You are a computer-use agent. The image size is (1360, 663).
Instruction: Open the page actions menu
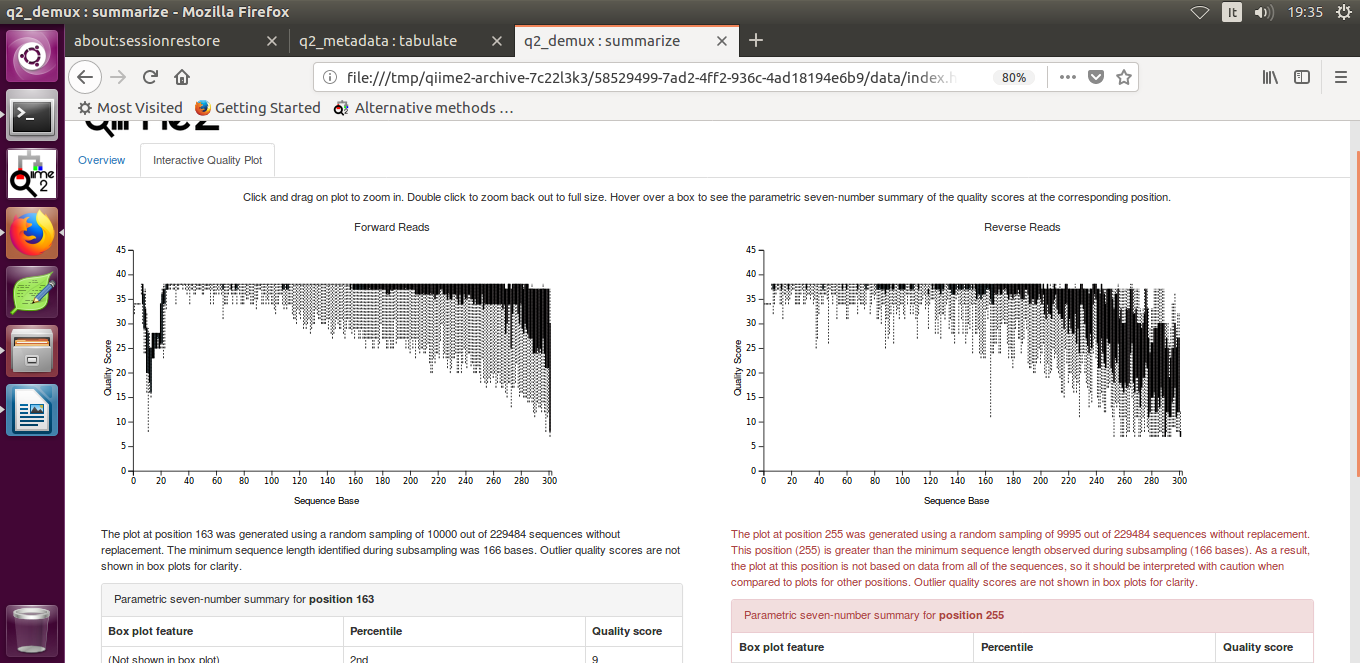tap(1067, 76)
